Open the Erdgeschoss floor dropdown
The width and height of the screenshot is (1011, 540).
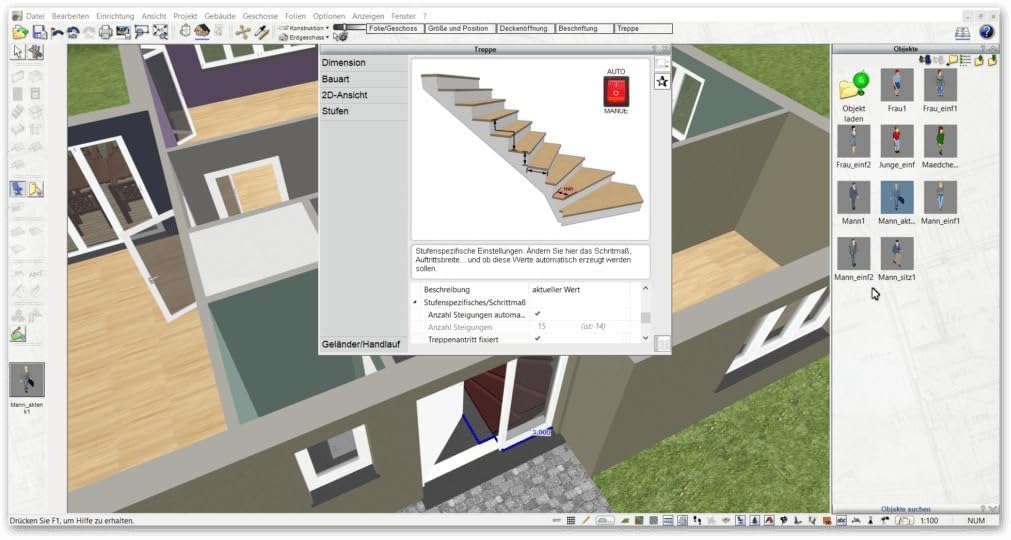pos(304,37)
